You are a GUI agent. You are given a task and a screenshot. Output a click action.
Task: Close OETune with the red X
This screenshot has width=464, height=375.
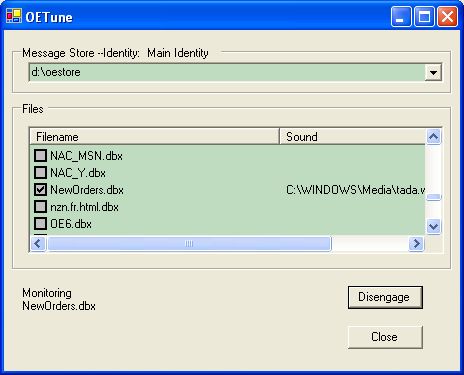tap(447, 16)
